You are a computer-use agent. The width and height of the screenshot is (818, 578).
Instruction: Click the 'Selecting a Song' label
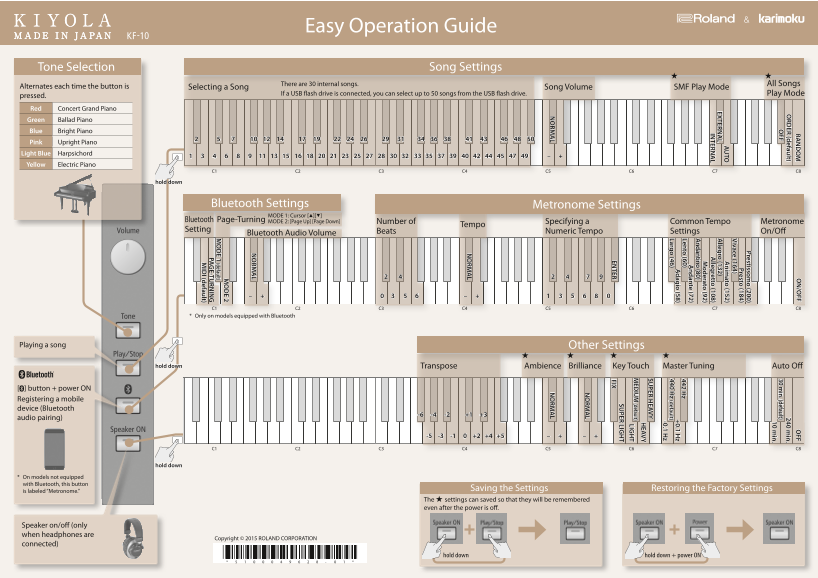218,87
